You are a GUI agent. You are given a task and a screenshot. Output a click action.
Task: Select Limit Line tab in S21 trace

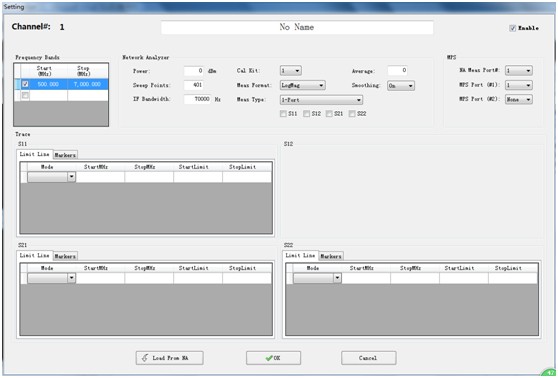click(x=35, y=255)
